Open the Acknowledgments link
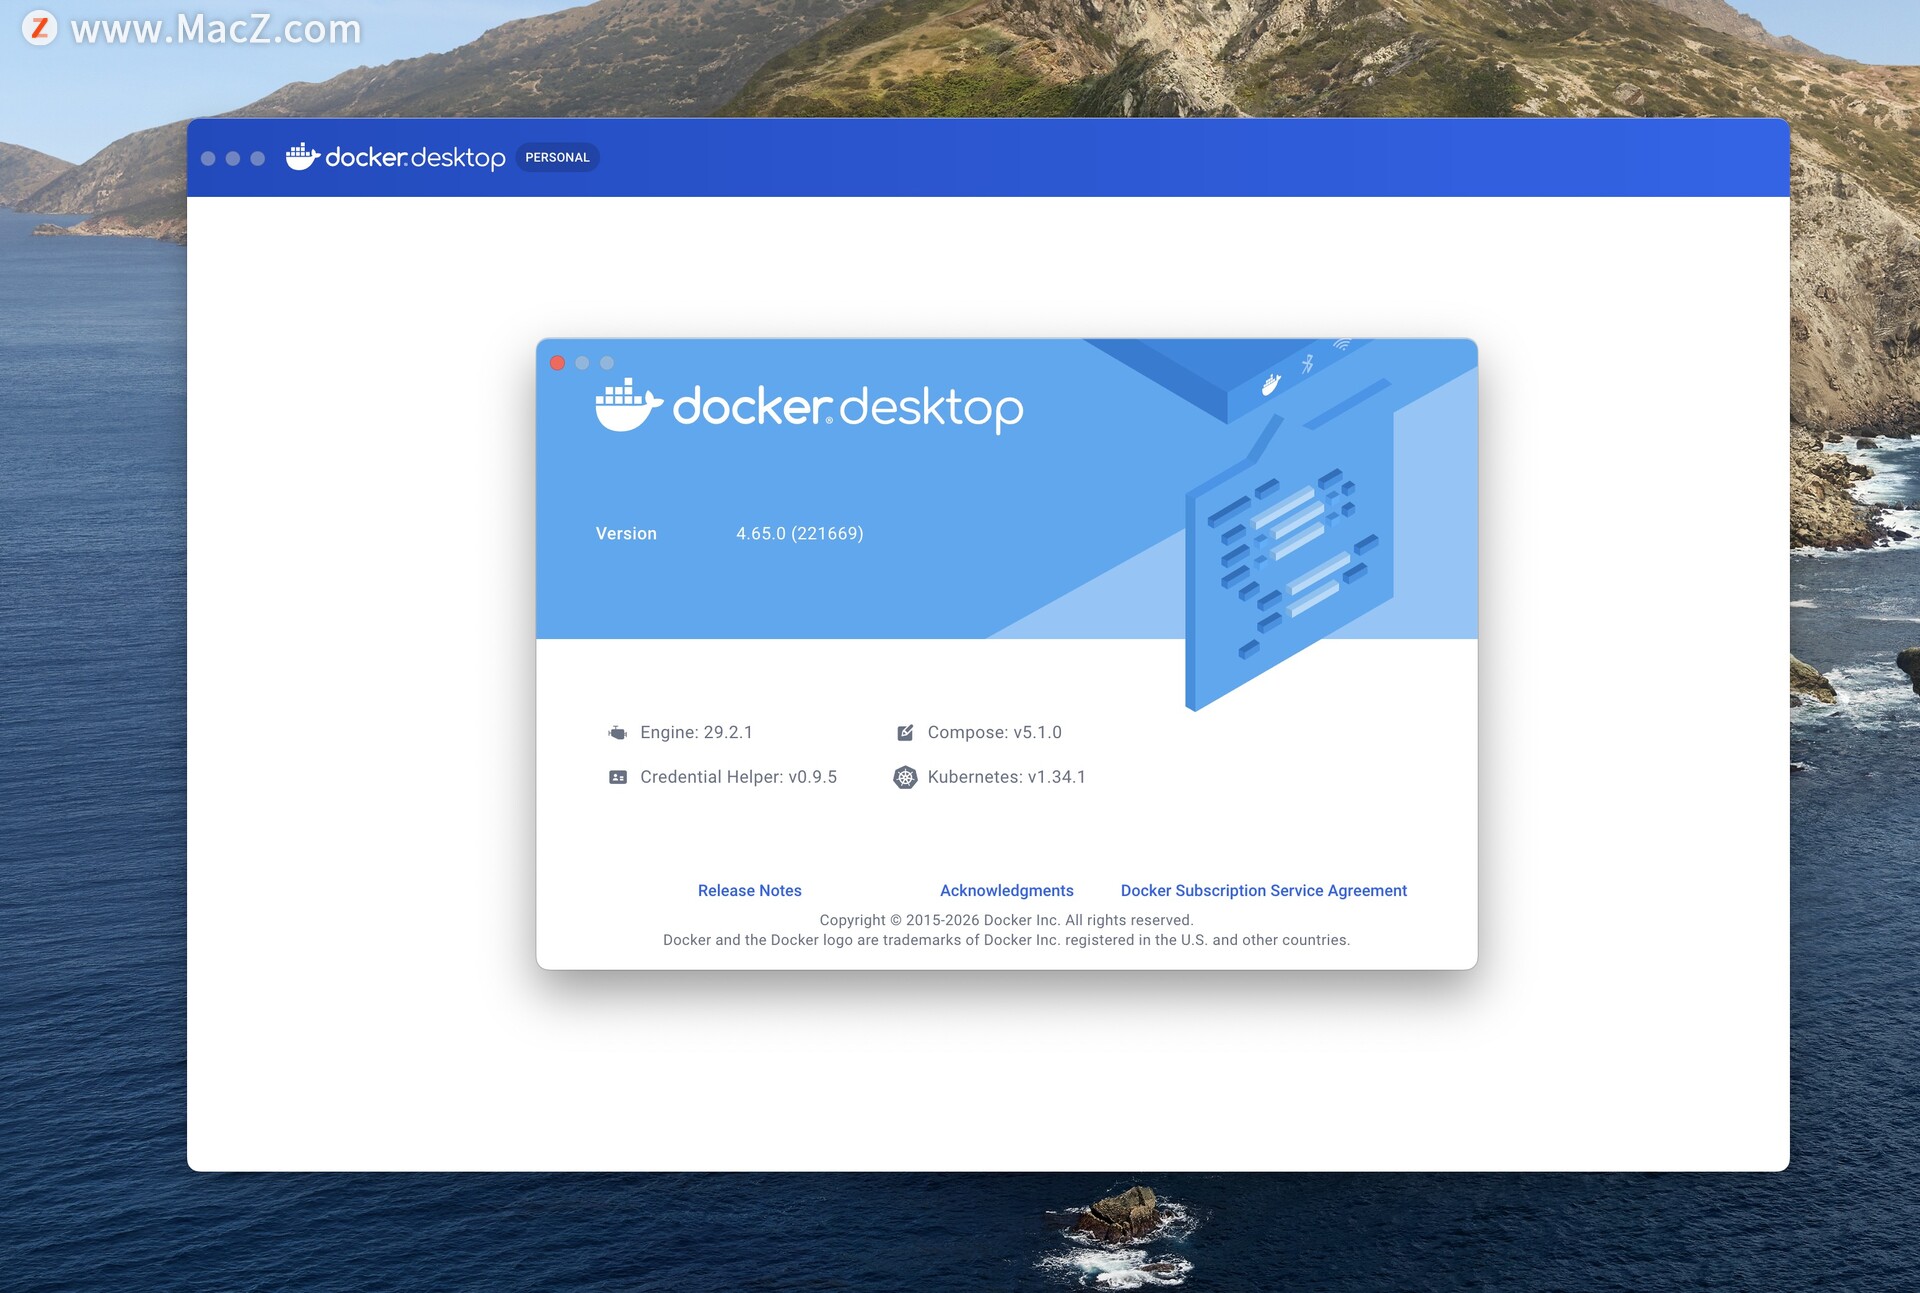 pos(1006,890)
